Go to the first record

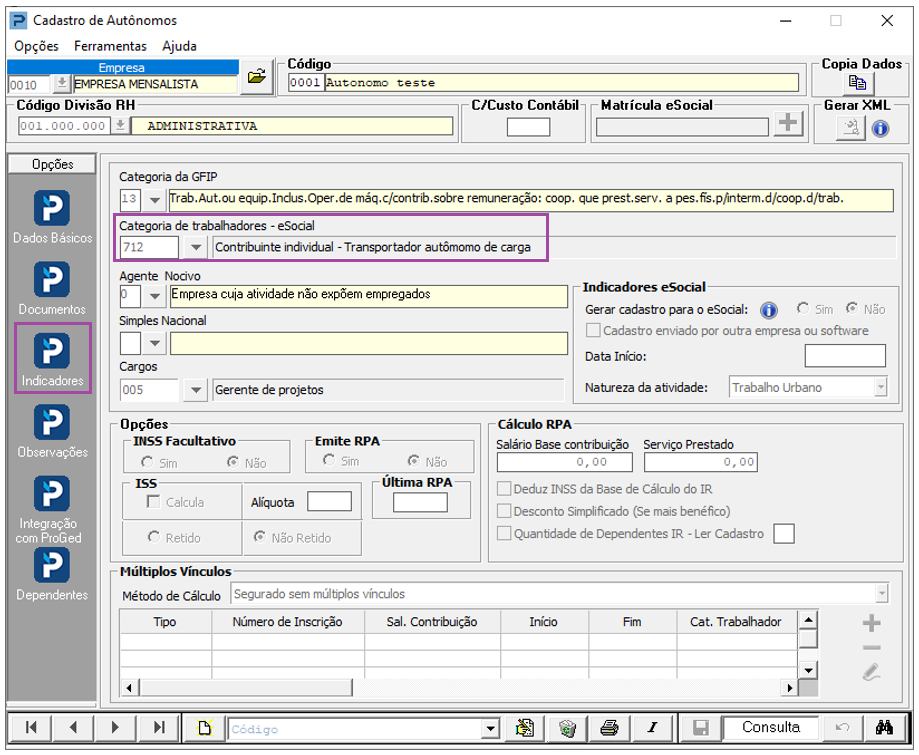point(30,727)
